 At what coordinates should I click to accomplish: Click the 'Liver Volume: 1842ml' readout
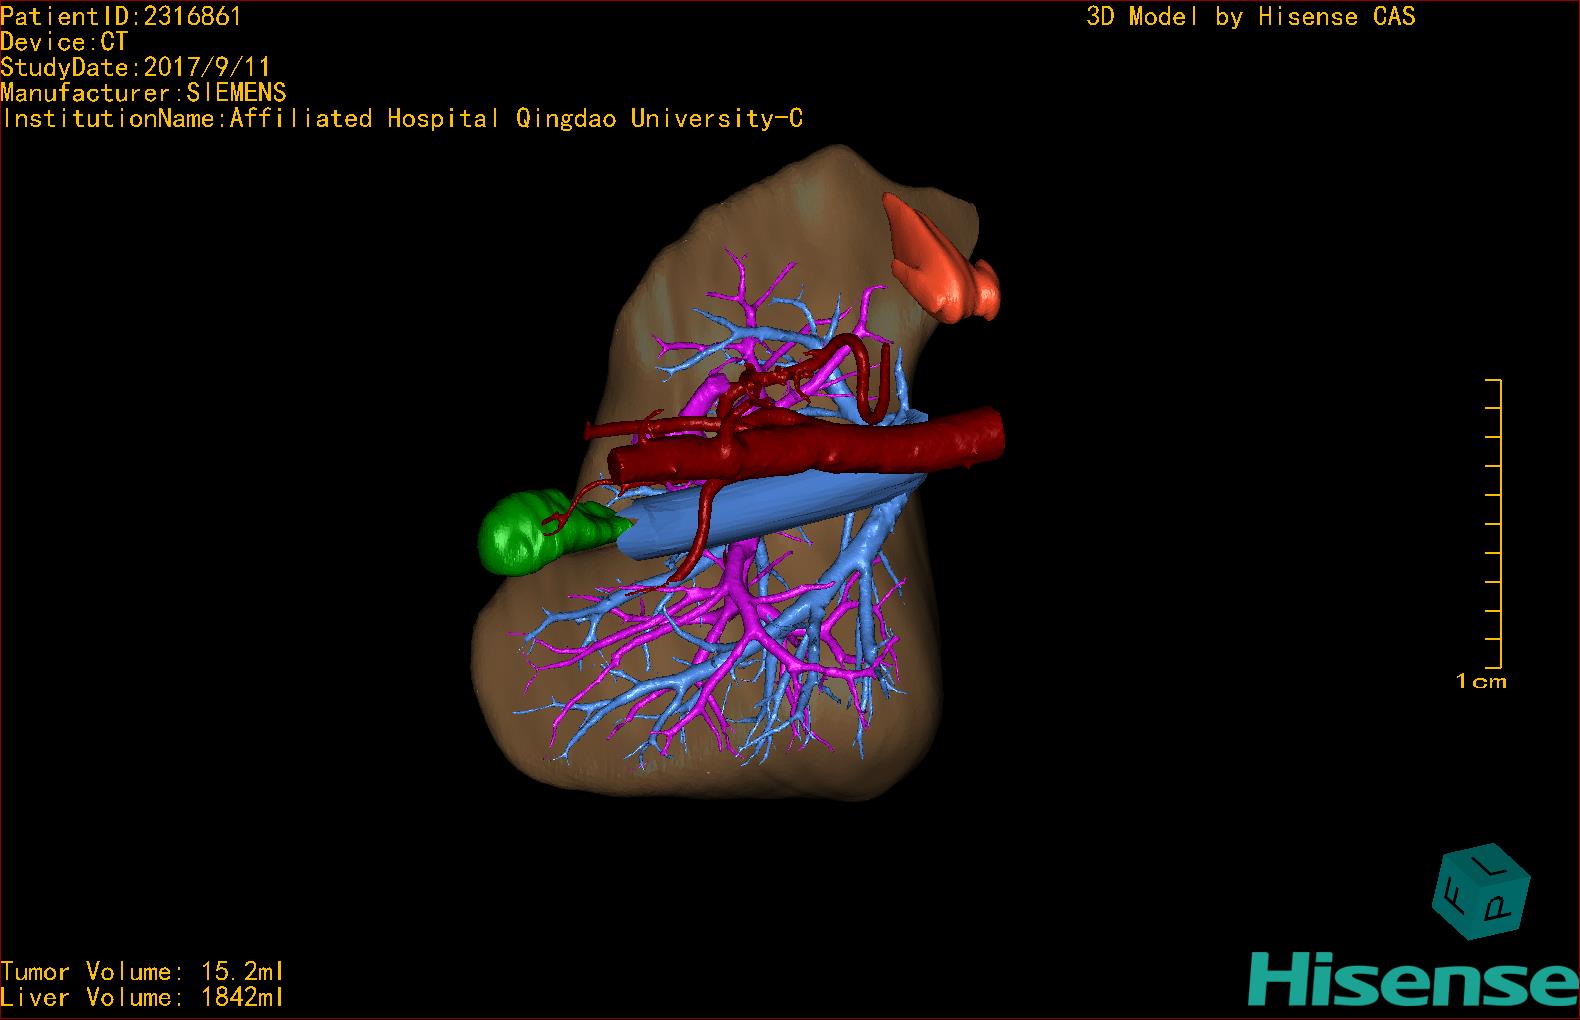point(143,997)
